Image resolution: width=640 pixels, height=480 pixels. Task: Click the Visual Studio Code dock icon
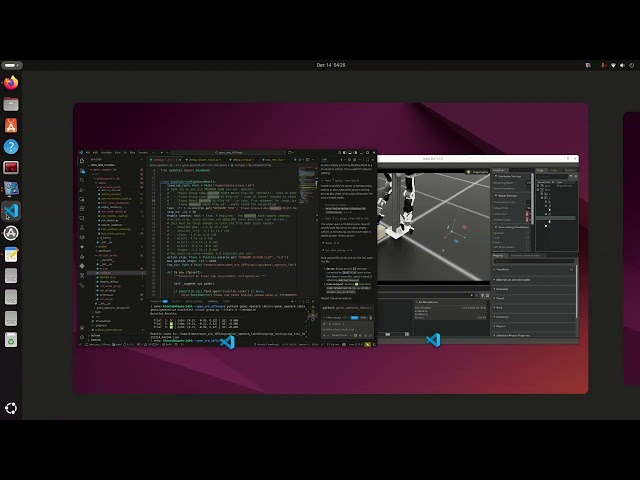[x=11, y=211]
